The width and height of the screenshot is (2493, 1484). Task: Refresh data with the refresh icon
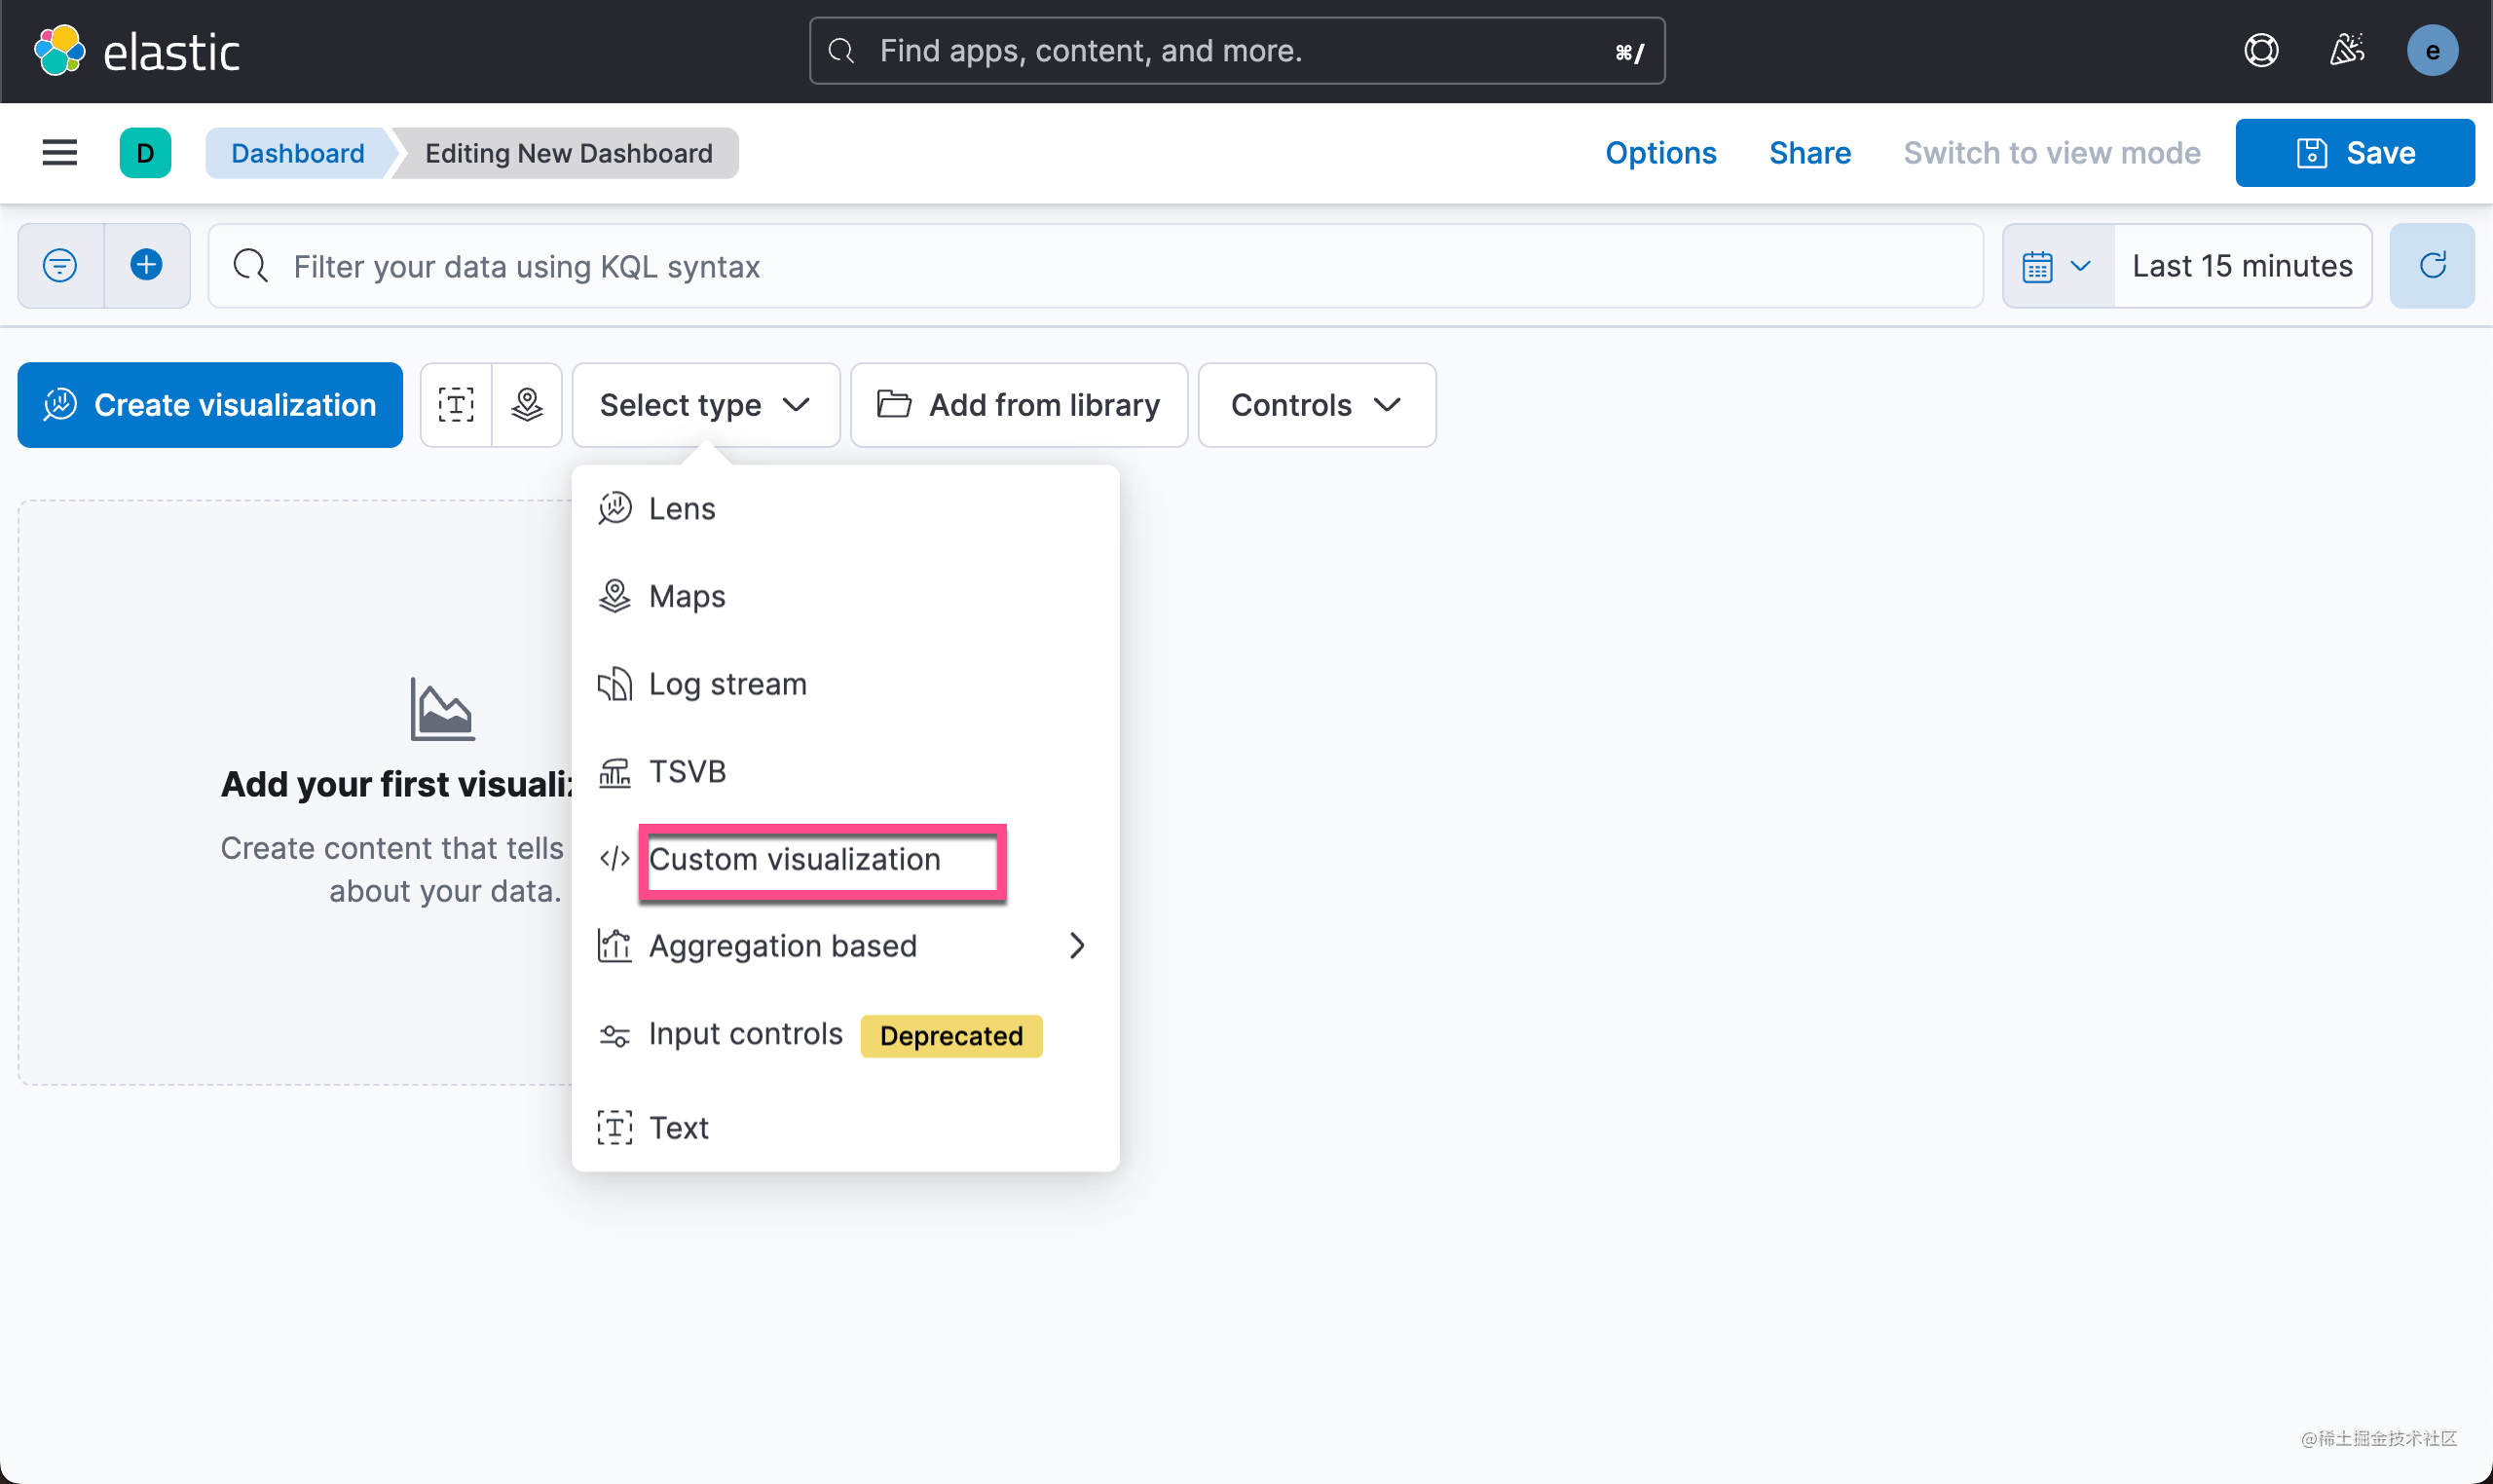coord(2432,266)
